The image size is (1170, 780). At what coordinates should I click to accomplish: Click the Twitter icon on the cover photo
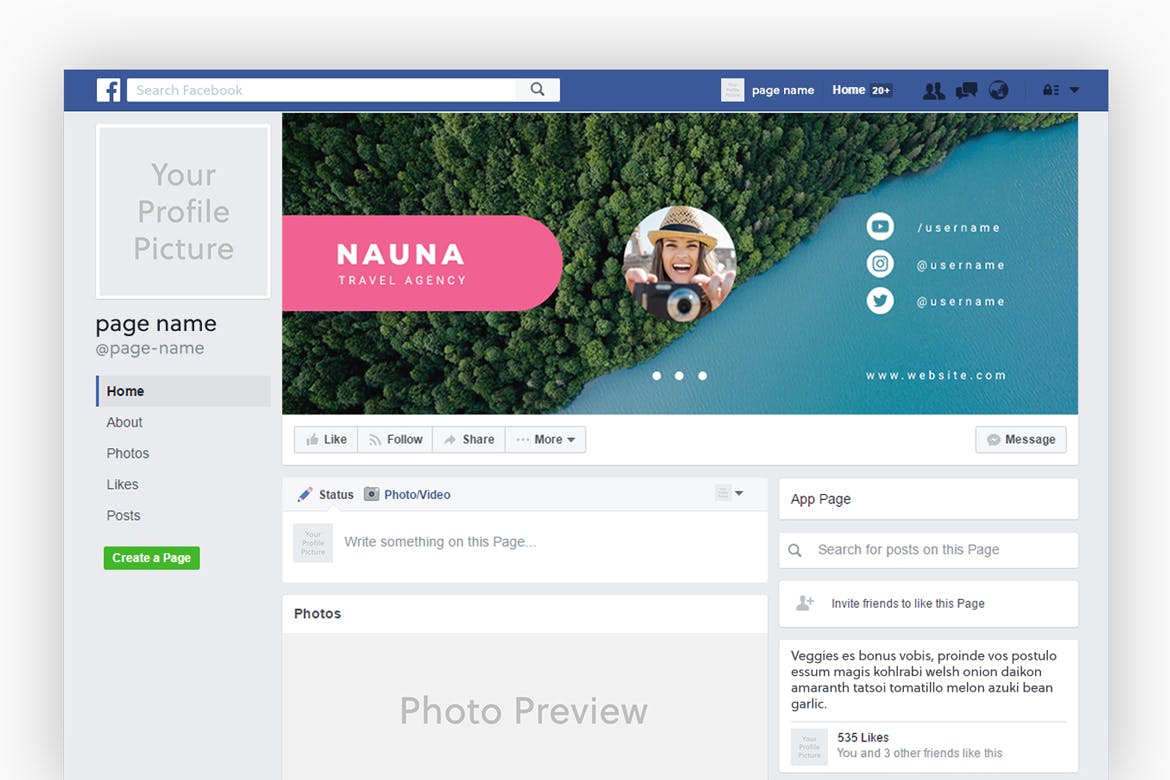pos(879,300)
